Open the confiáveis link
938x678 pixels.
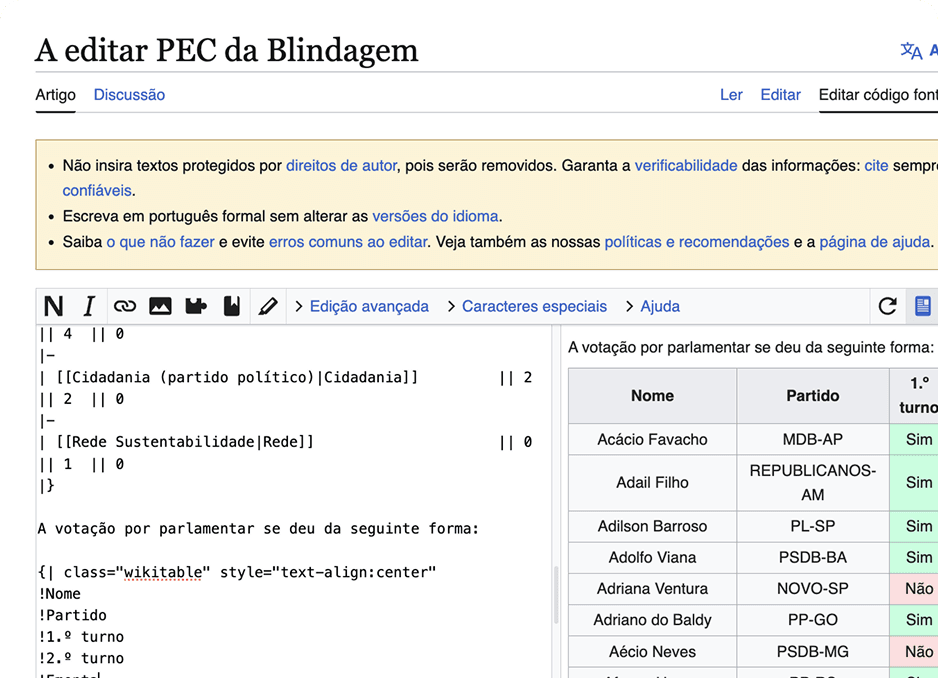97,190
